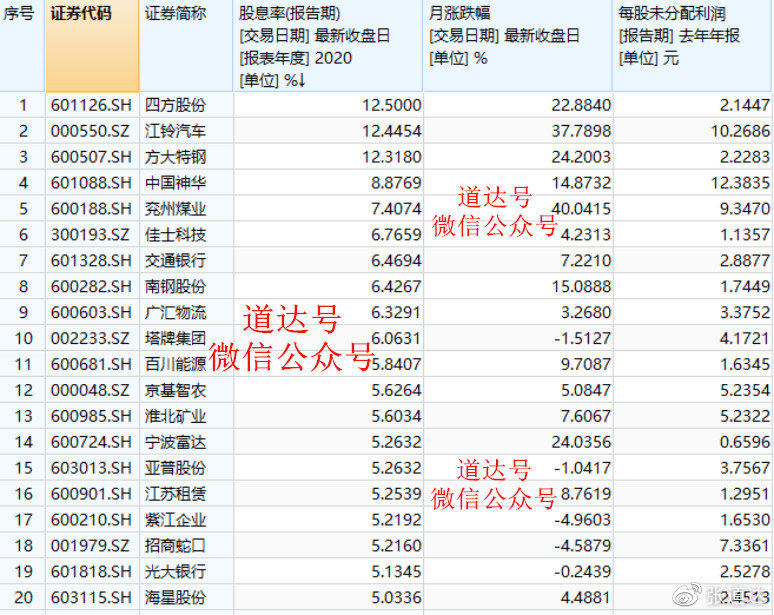This screenshot has width=774, height=615.
Task: Click undistributed profit value 2.1447
Action: pos(745,105)
